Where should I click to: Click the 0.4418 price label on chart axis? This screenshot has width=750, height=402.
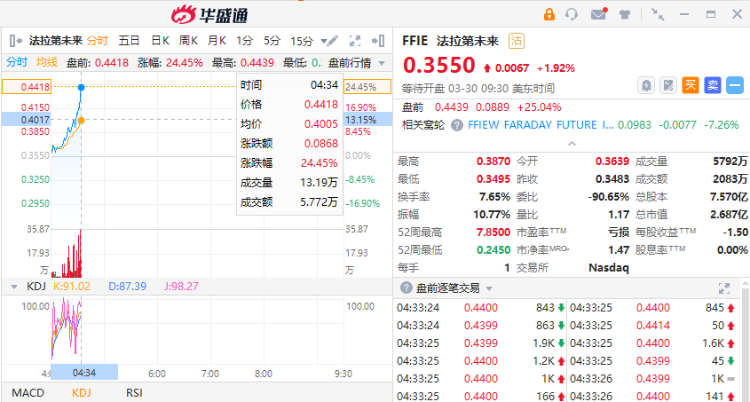pyautogui.click(x=27, y=87)
